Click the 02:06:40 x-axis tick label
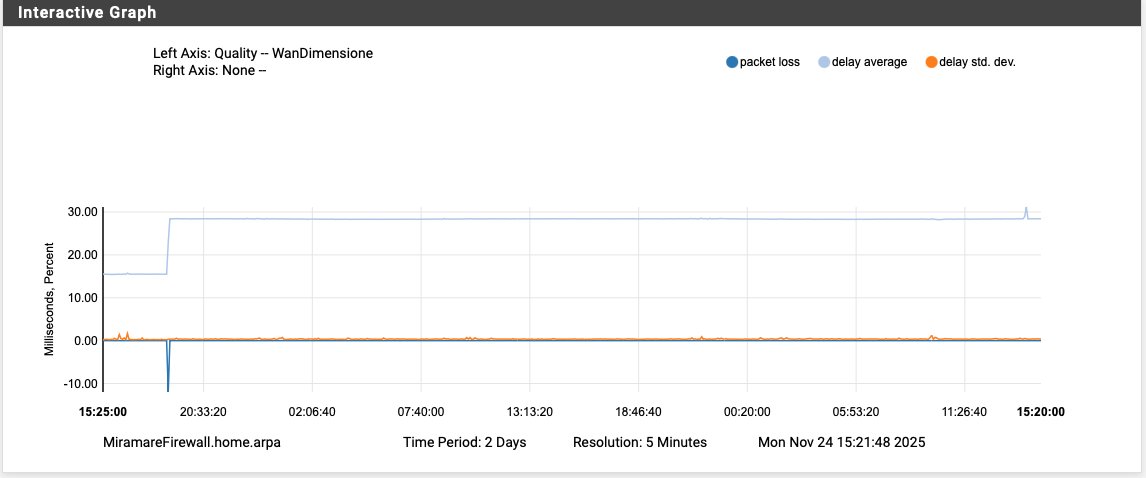The image size is (1146, 478). (x=312, y=411)
